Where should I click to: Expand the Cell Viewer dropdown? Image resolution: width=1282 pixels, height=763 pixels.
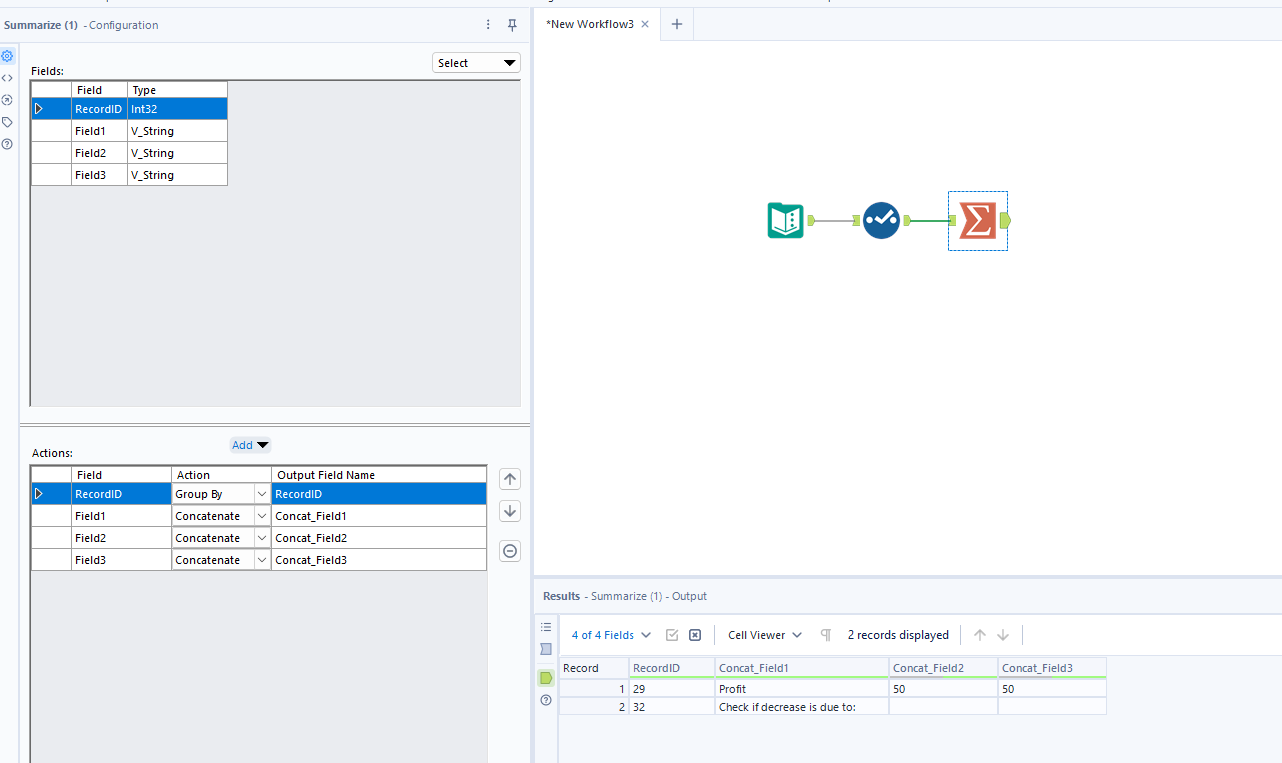coord(763,634)
